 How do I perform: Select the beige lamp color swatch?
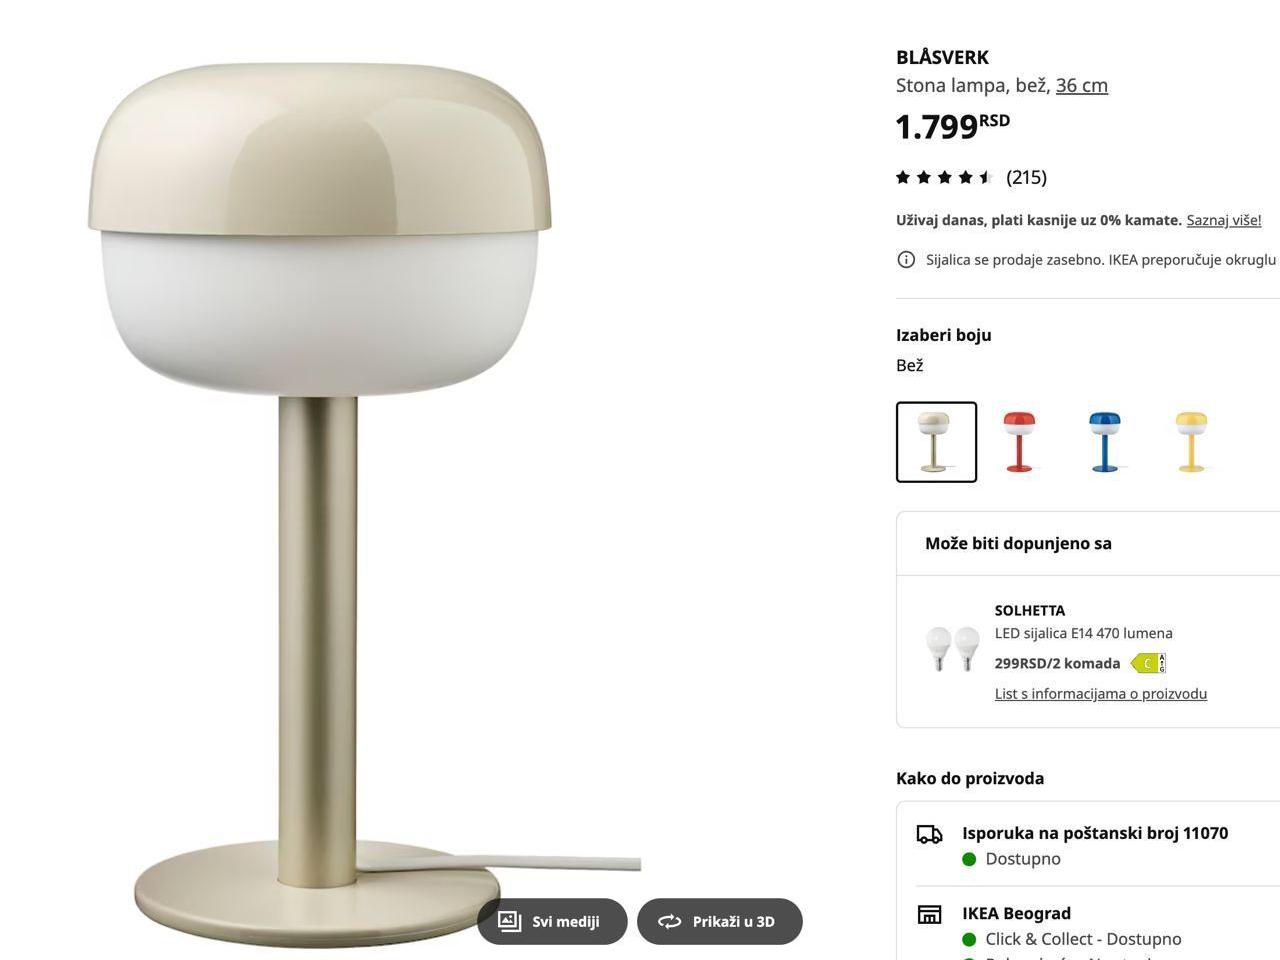pos(936,442)
